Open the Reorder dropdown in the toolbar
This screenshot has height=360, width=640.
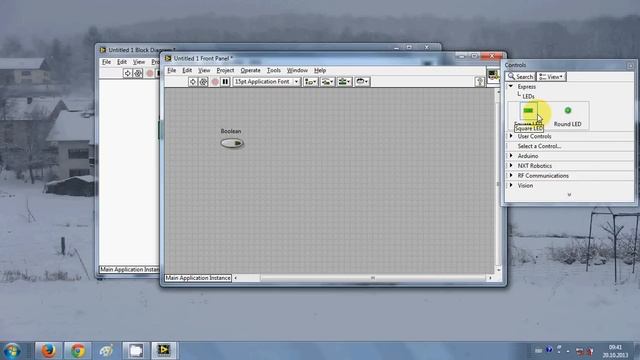[362, 82]
